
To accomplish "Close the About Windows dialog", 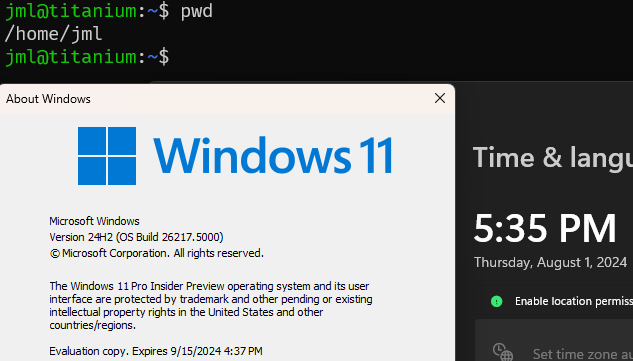I will [440, 98].
